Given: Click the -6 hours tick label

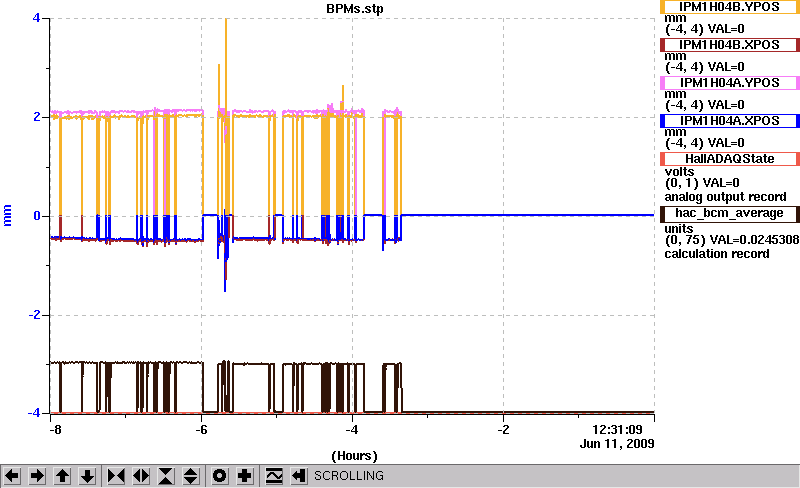Looking at the screenshot, I should 202,429.
